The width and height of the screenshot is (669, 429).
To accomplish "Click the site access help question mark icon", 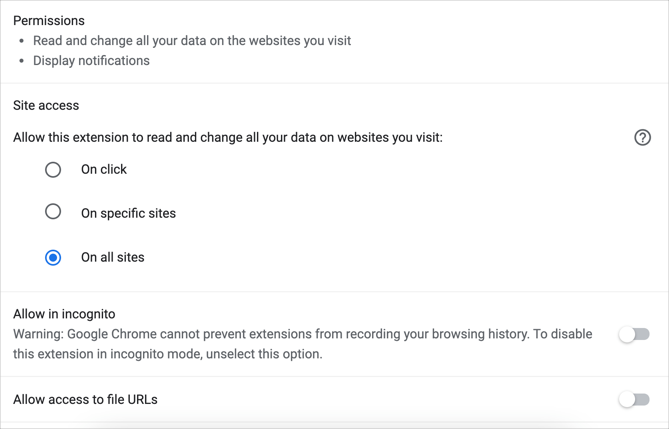I will tap(643, 138).
